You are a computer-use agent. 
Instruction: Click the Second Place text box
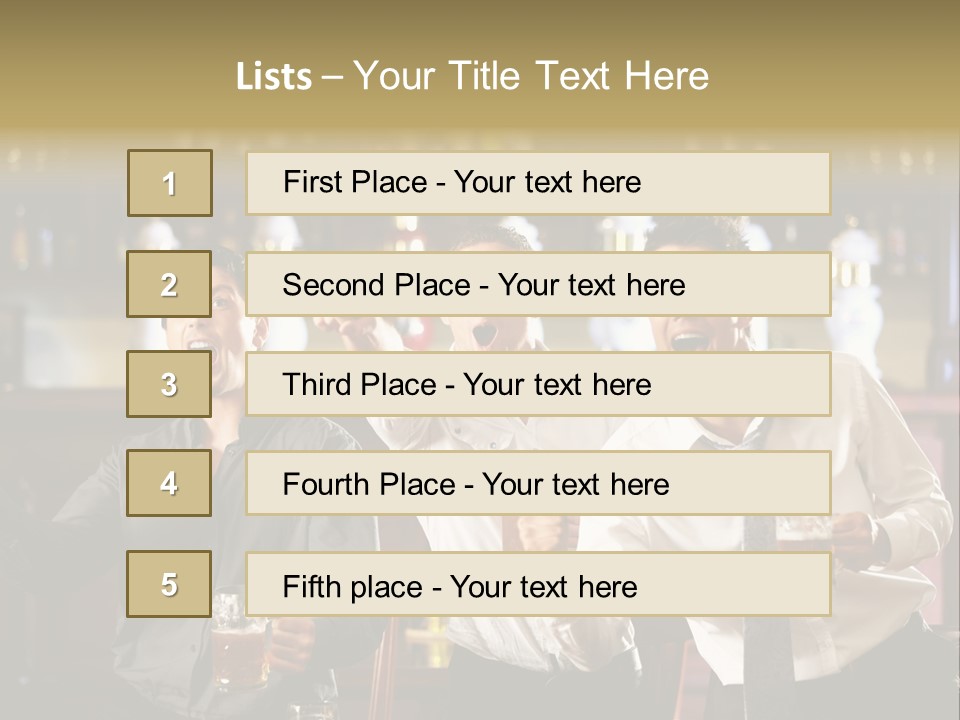point(538,284)
